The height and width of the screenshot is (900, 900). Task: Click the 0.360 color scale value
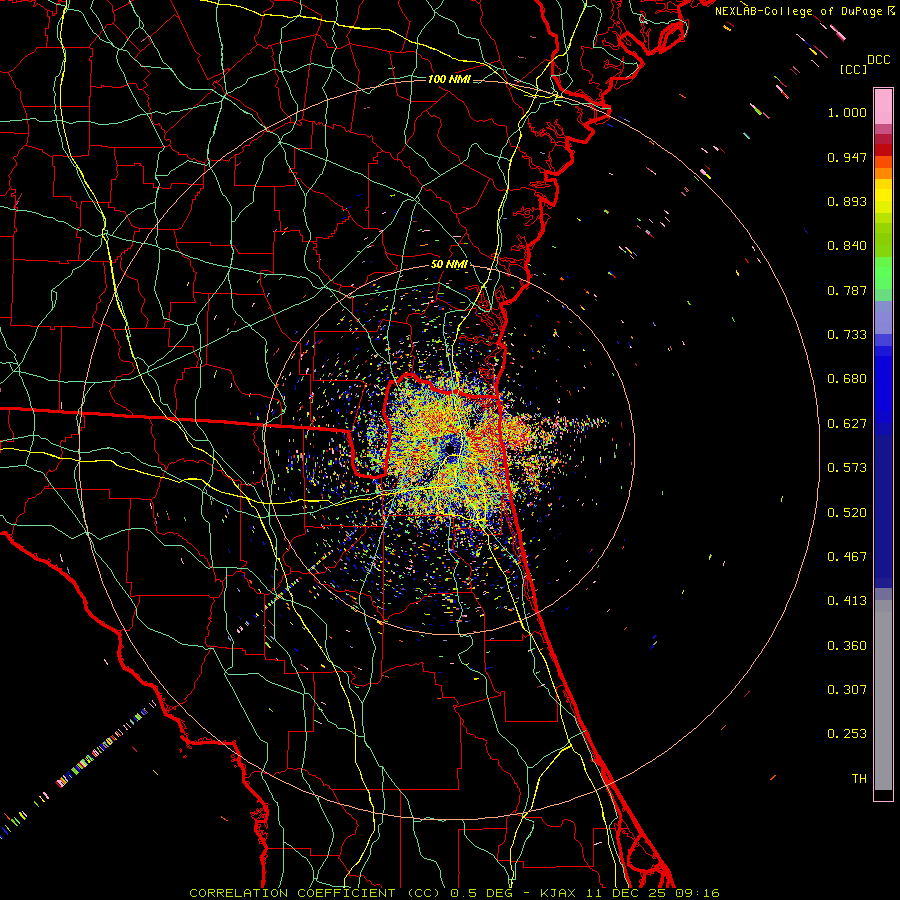847,646
